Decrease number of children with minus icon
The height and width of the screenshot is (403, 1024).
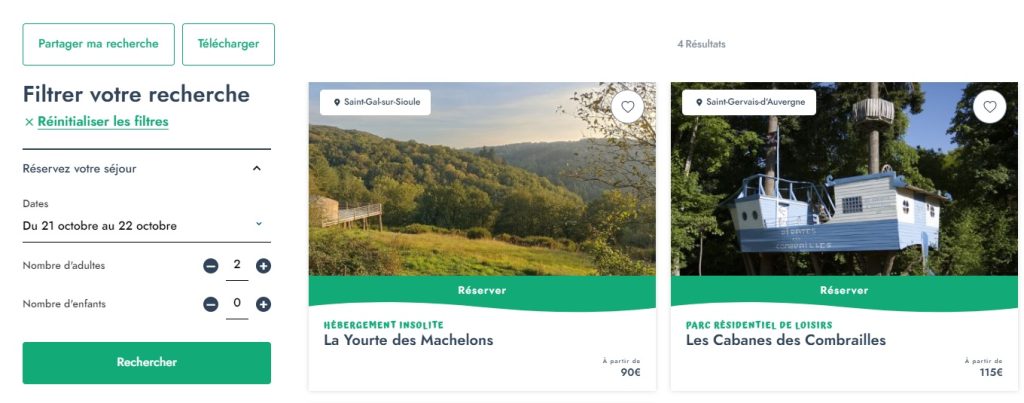pyautogui.click(x=210, y=304)
